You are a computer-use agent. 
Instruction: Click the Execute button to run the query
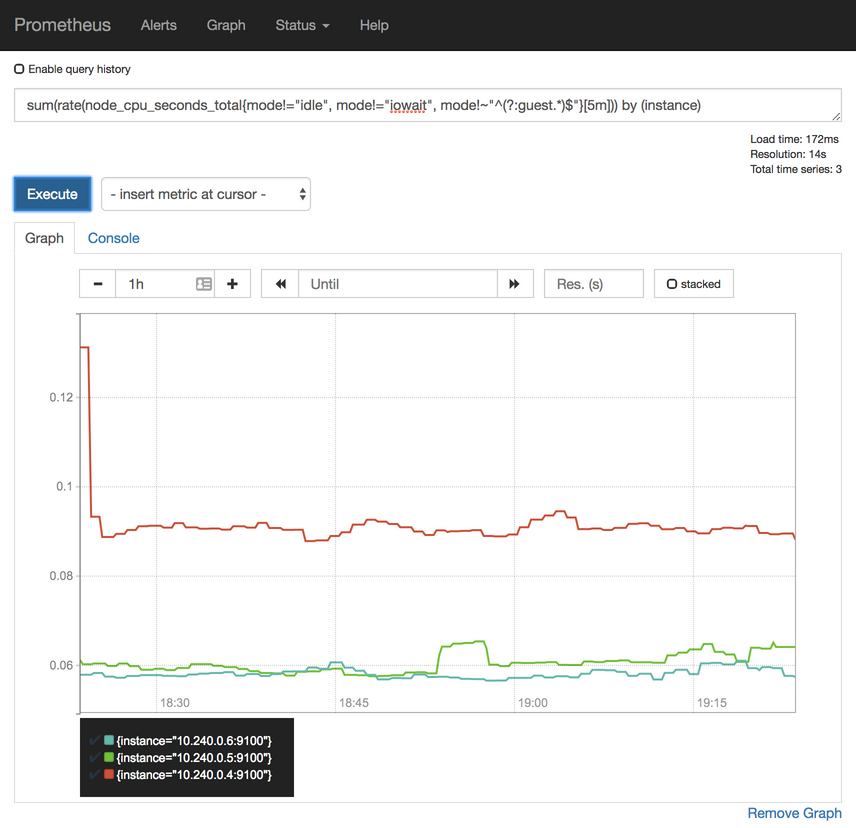click(x=52, y=194)
